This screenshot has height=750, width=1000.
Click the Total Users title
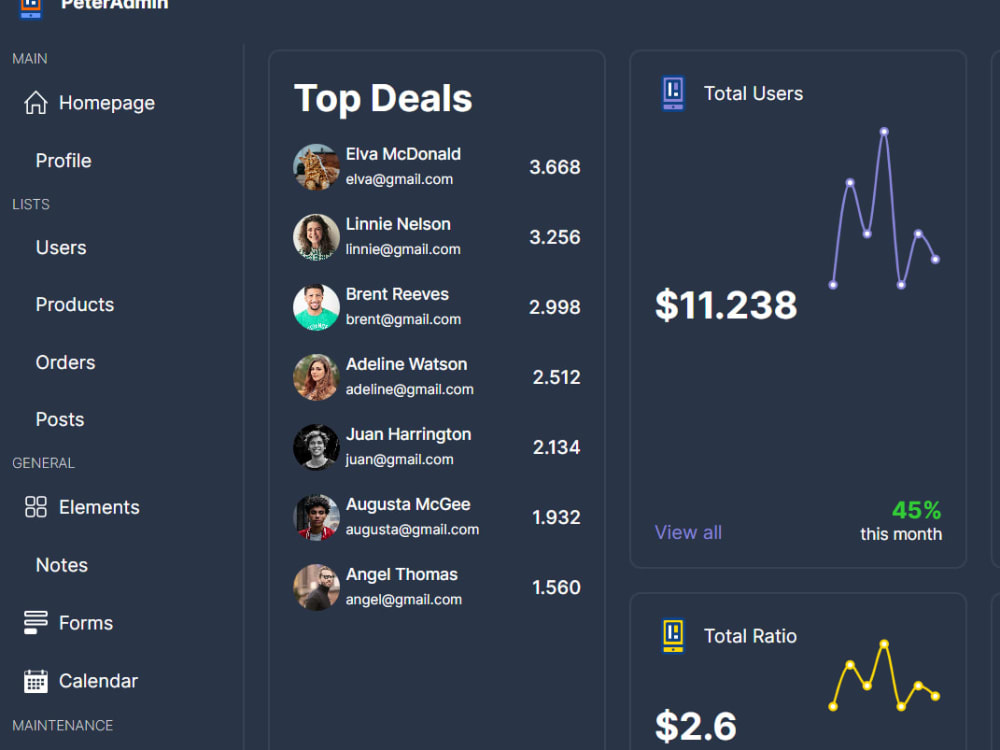coord(753,94)
